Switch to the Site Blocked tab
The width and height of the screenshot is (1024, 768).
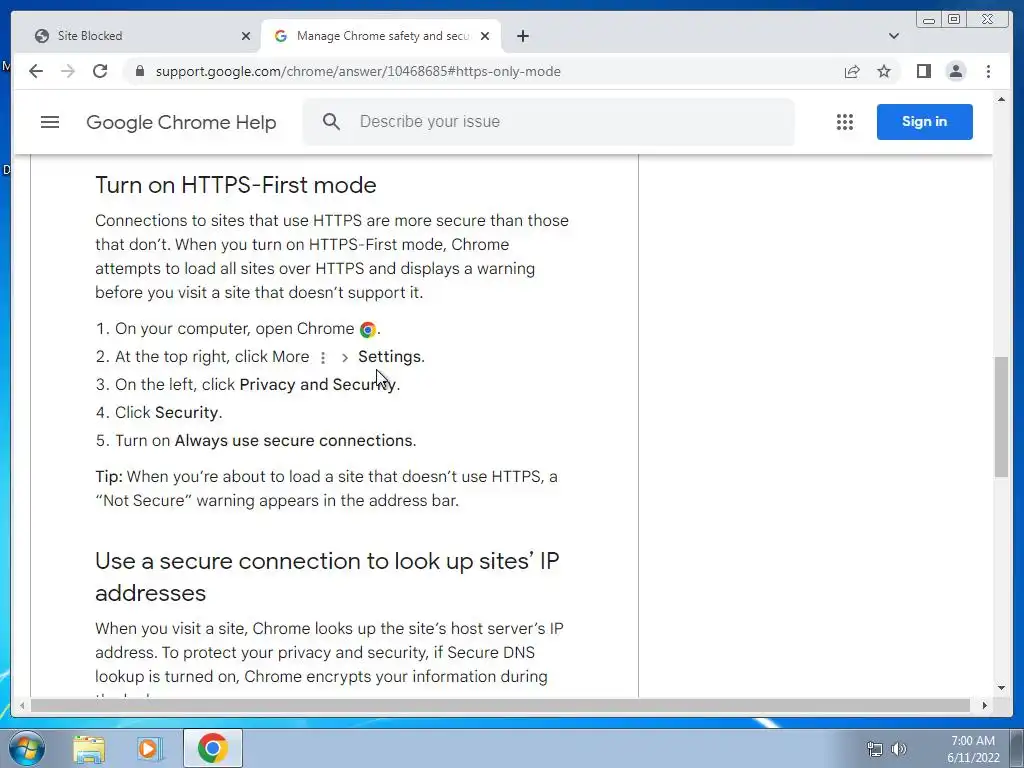[140, 36]
